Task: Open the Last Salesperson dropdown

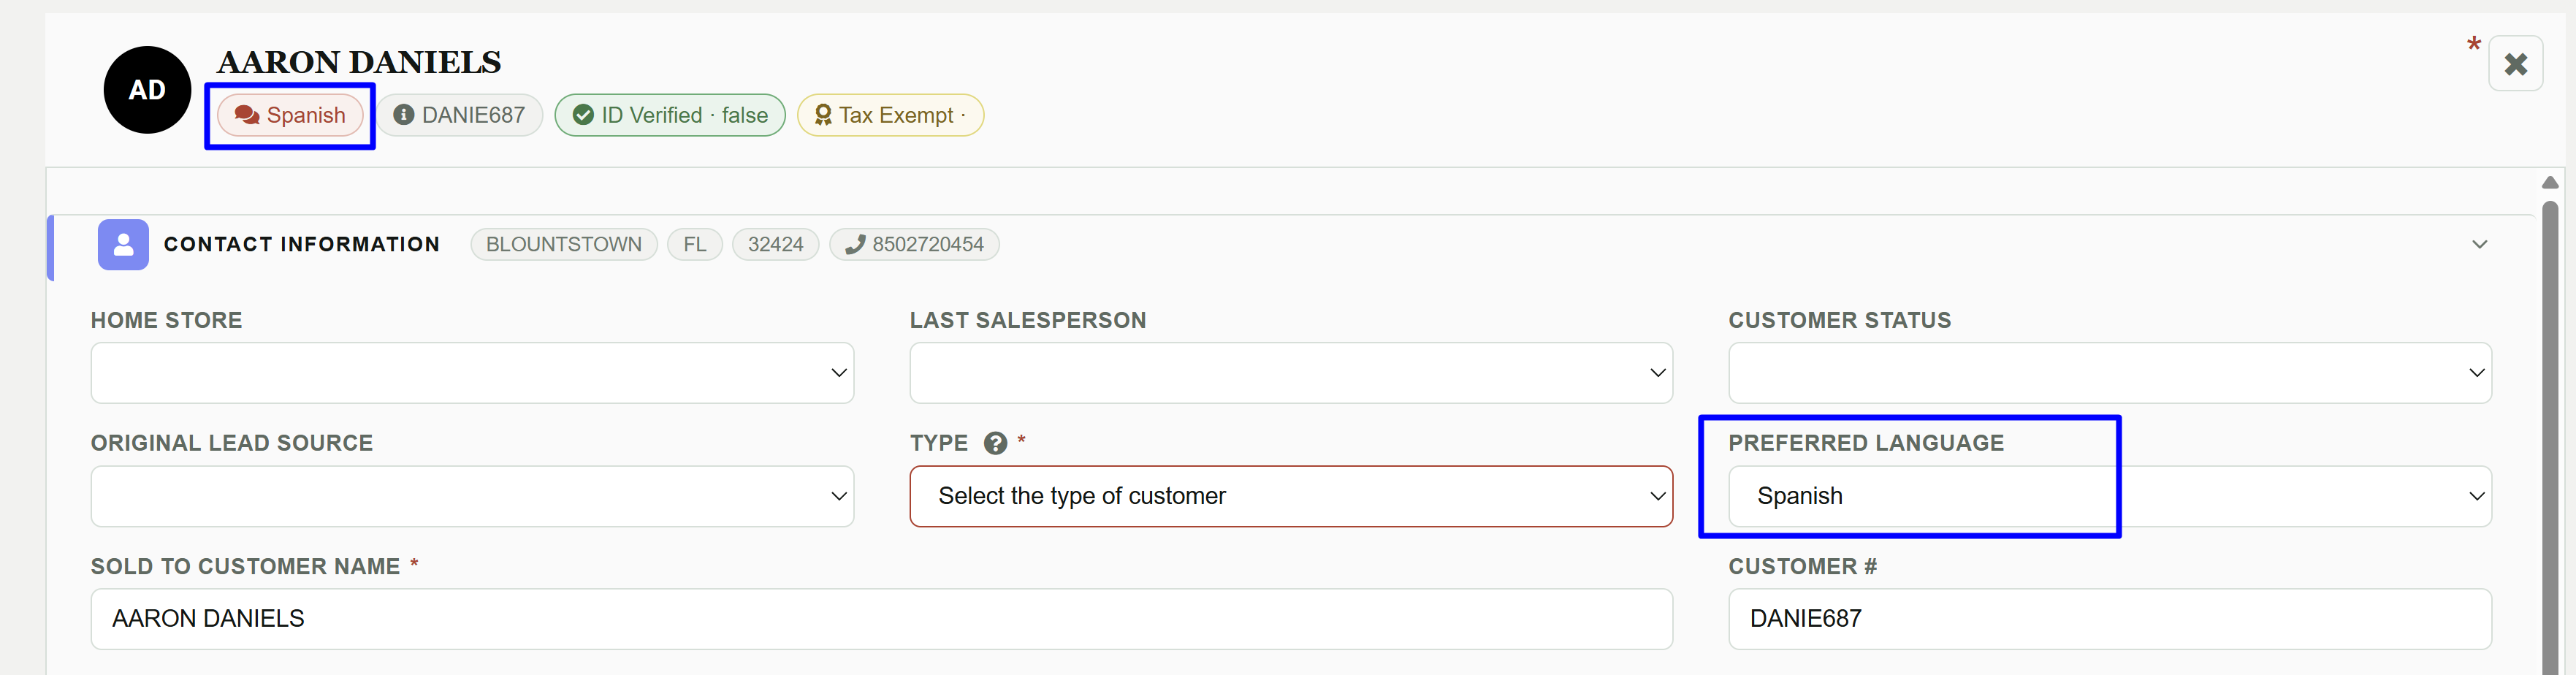Action: point(1291,373)
